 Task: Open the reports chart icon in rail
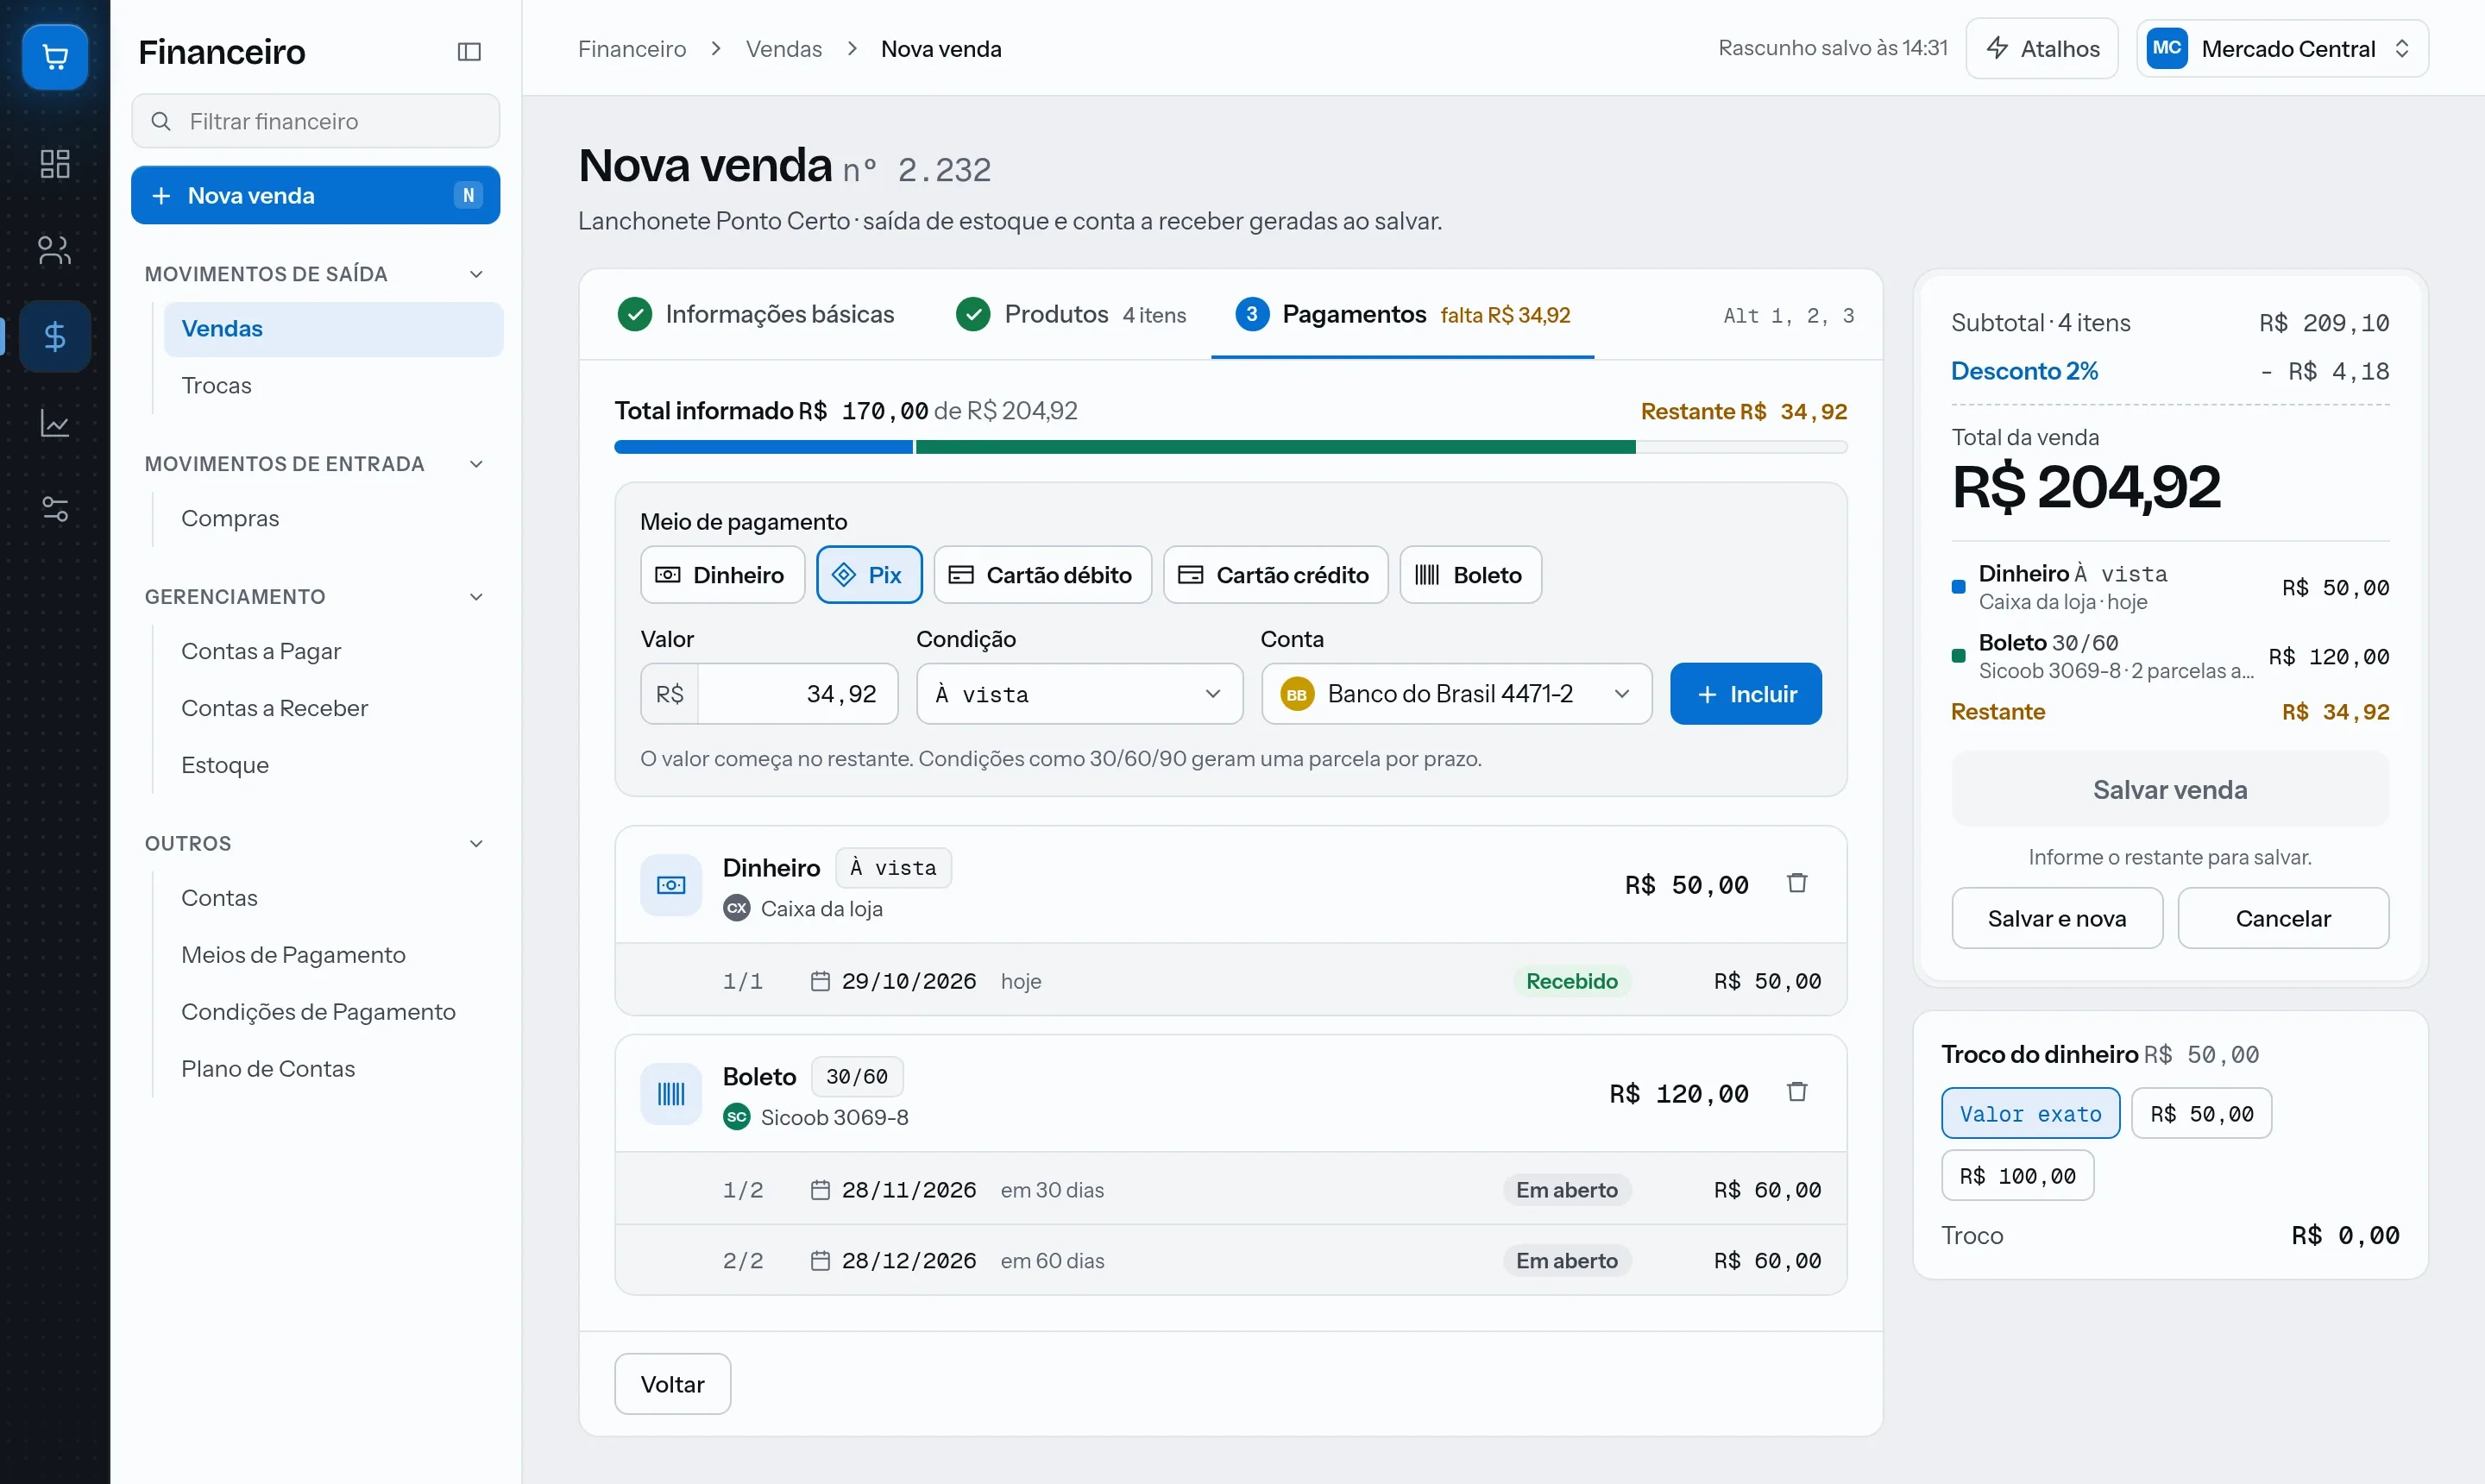(x=55, y=423)
